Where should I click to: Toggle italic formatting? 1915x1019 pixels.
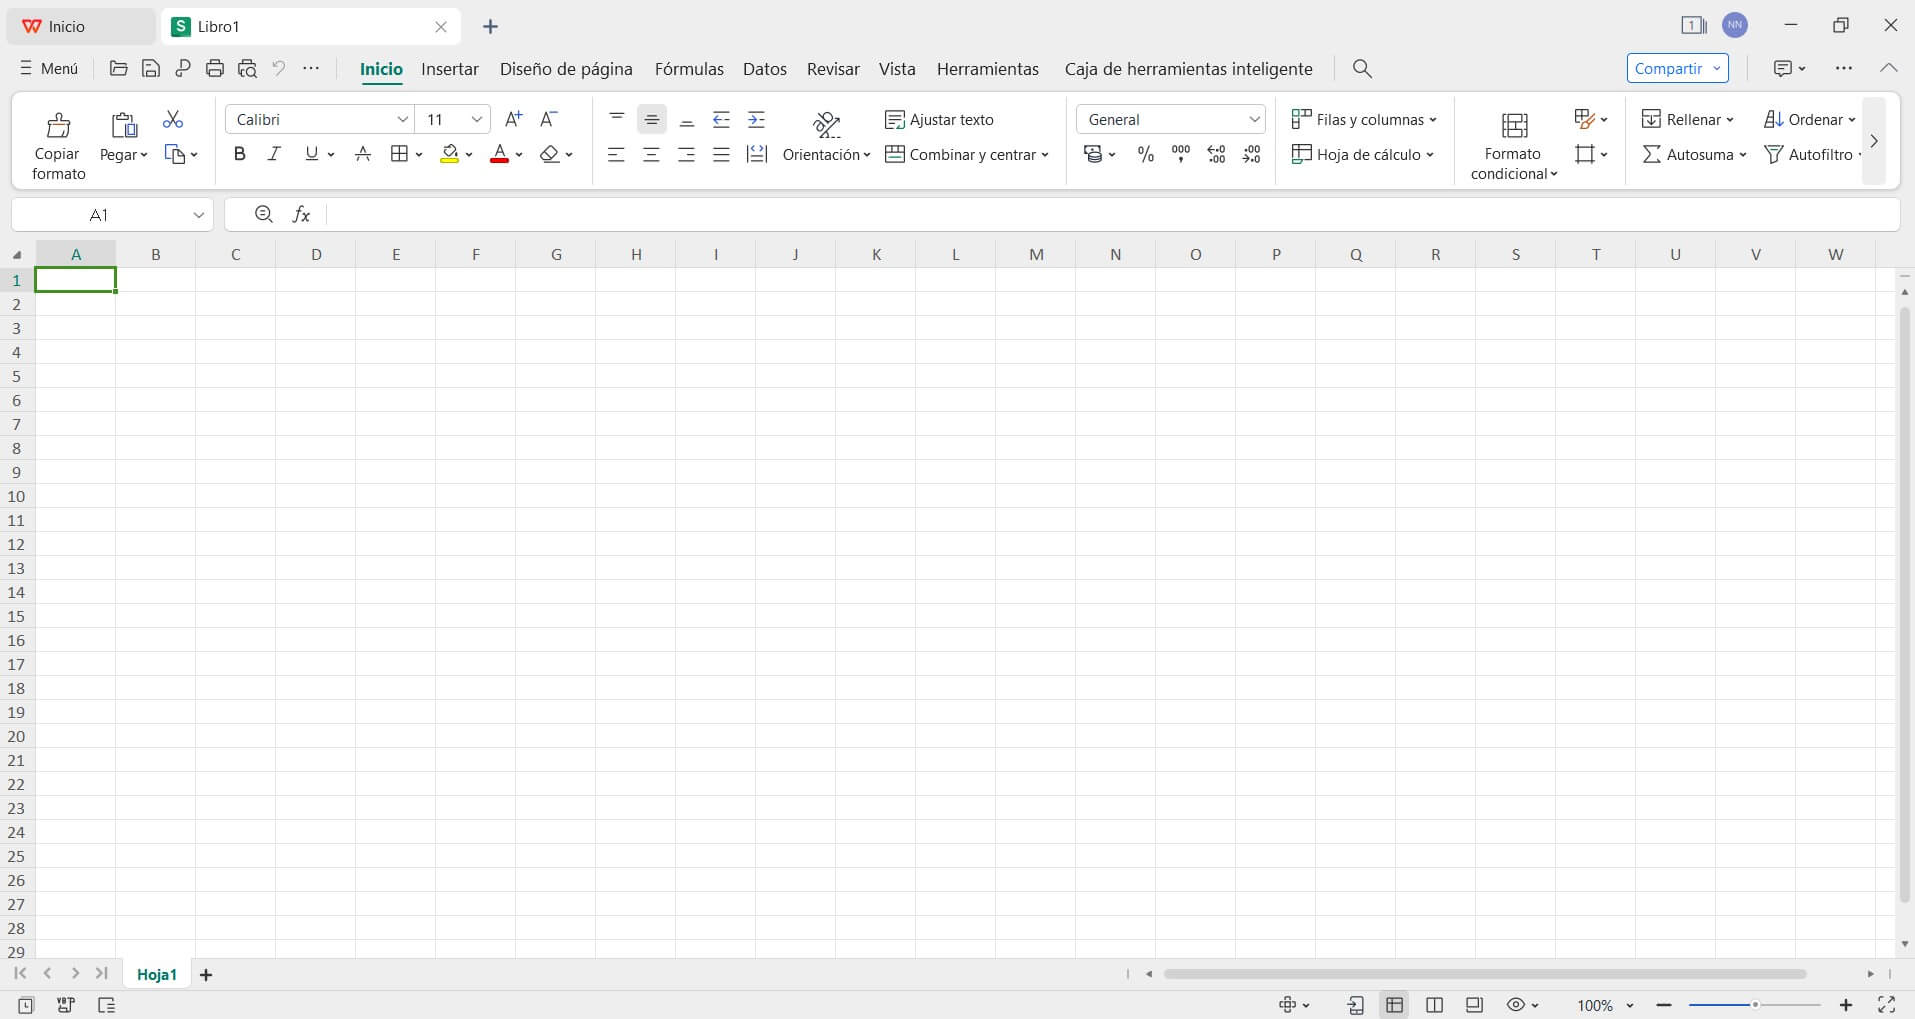273,153
